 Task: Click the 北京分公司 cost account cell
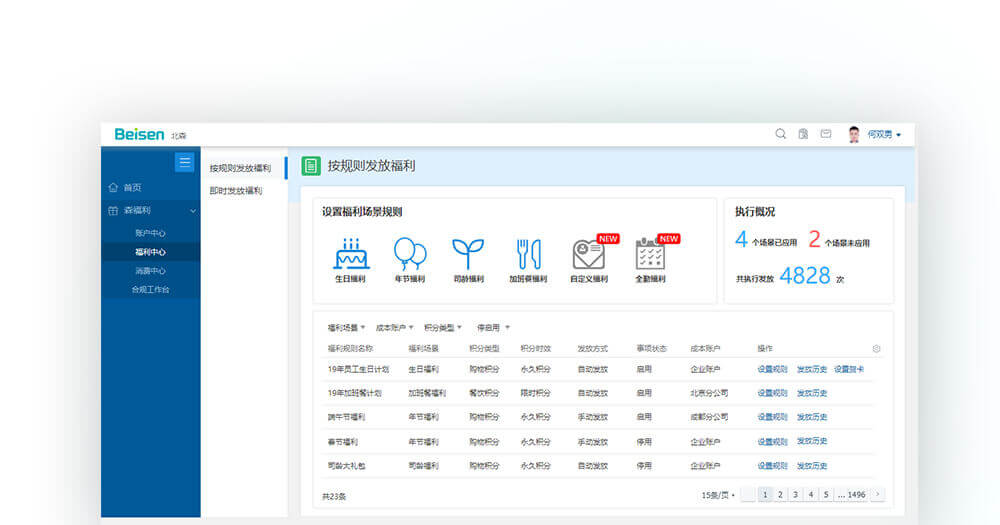click(709, 394)
